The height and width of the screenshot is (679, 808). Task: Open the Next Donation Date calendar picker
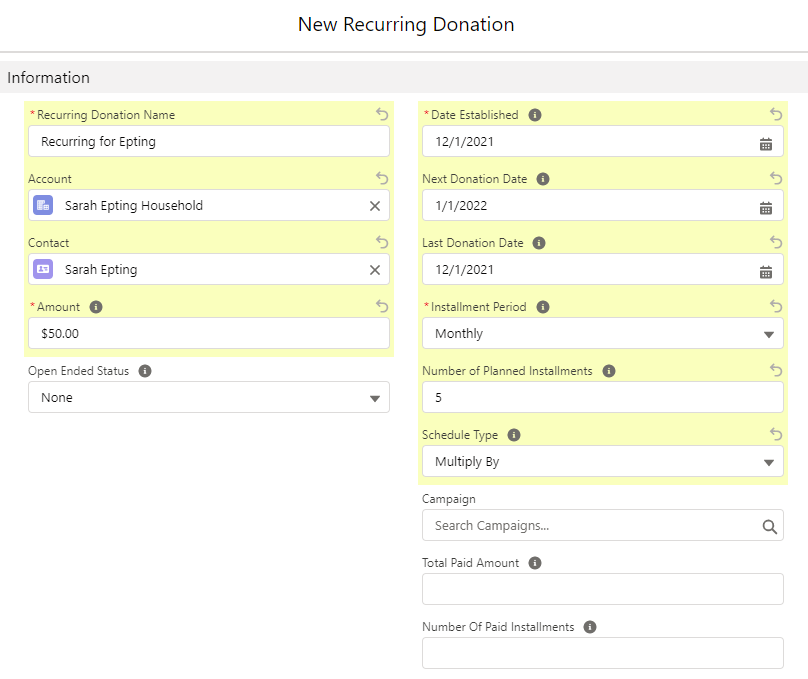point(766,207)
